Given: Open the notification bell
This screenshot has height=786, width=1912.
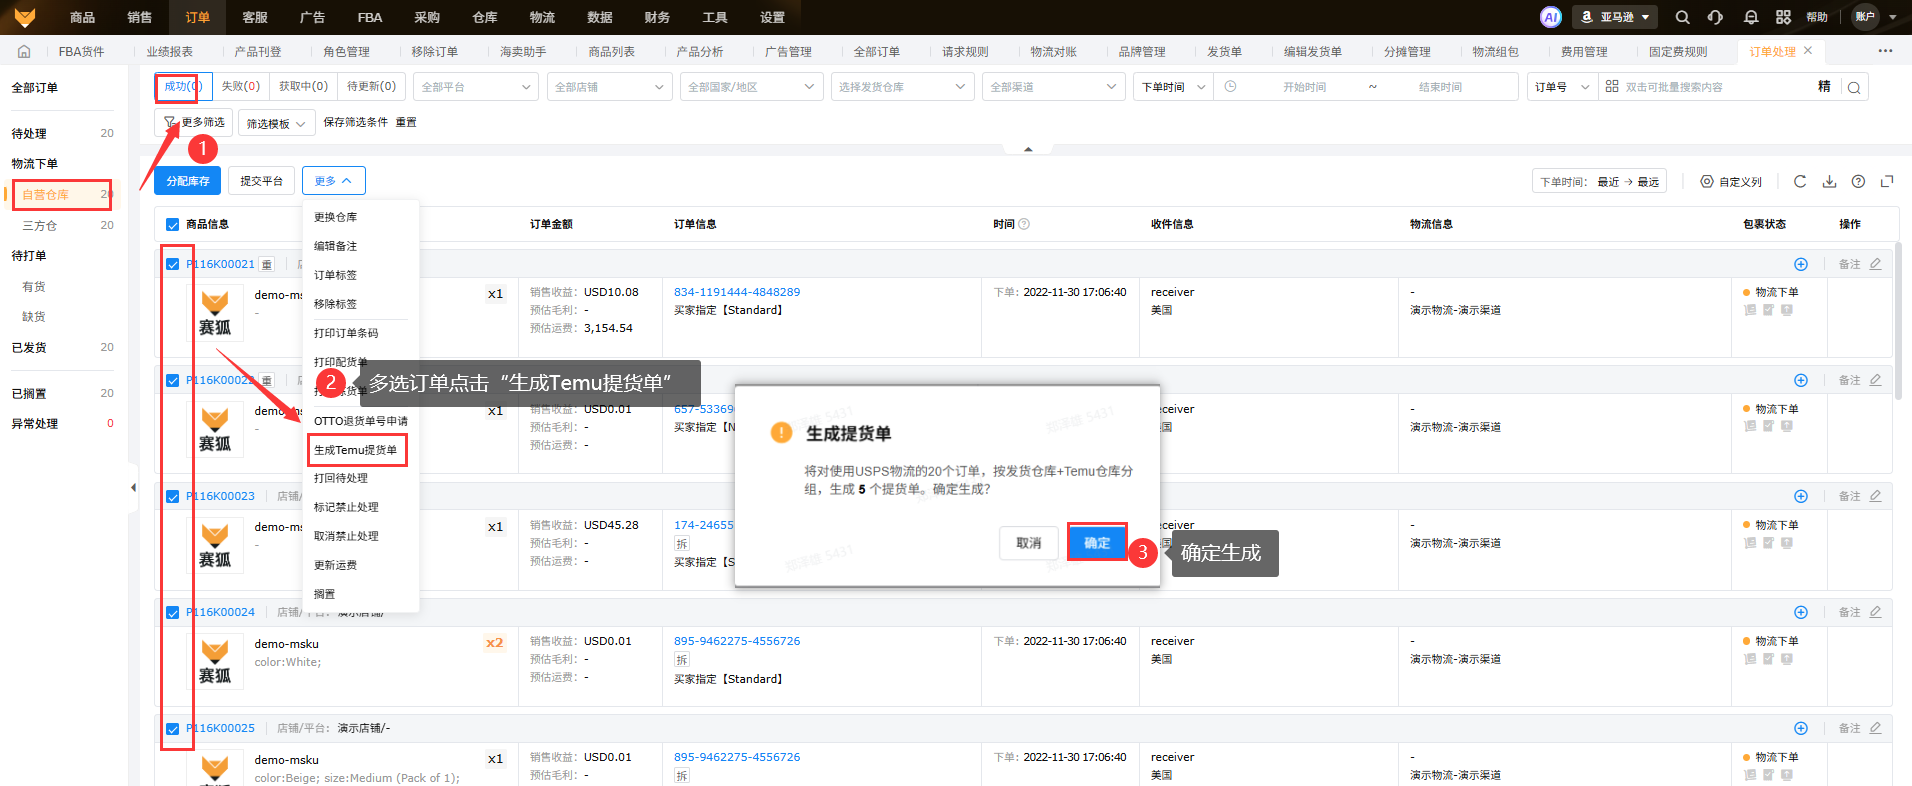Looking at the screenshot, I should point(1750,17).
